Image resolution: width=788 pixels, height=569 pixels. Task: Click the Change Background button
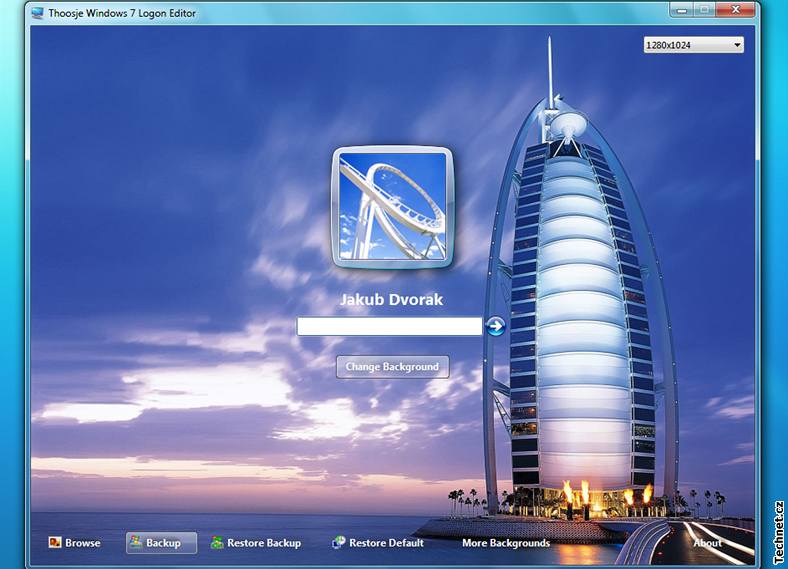(392, 367)
